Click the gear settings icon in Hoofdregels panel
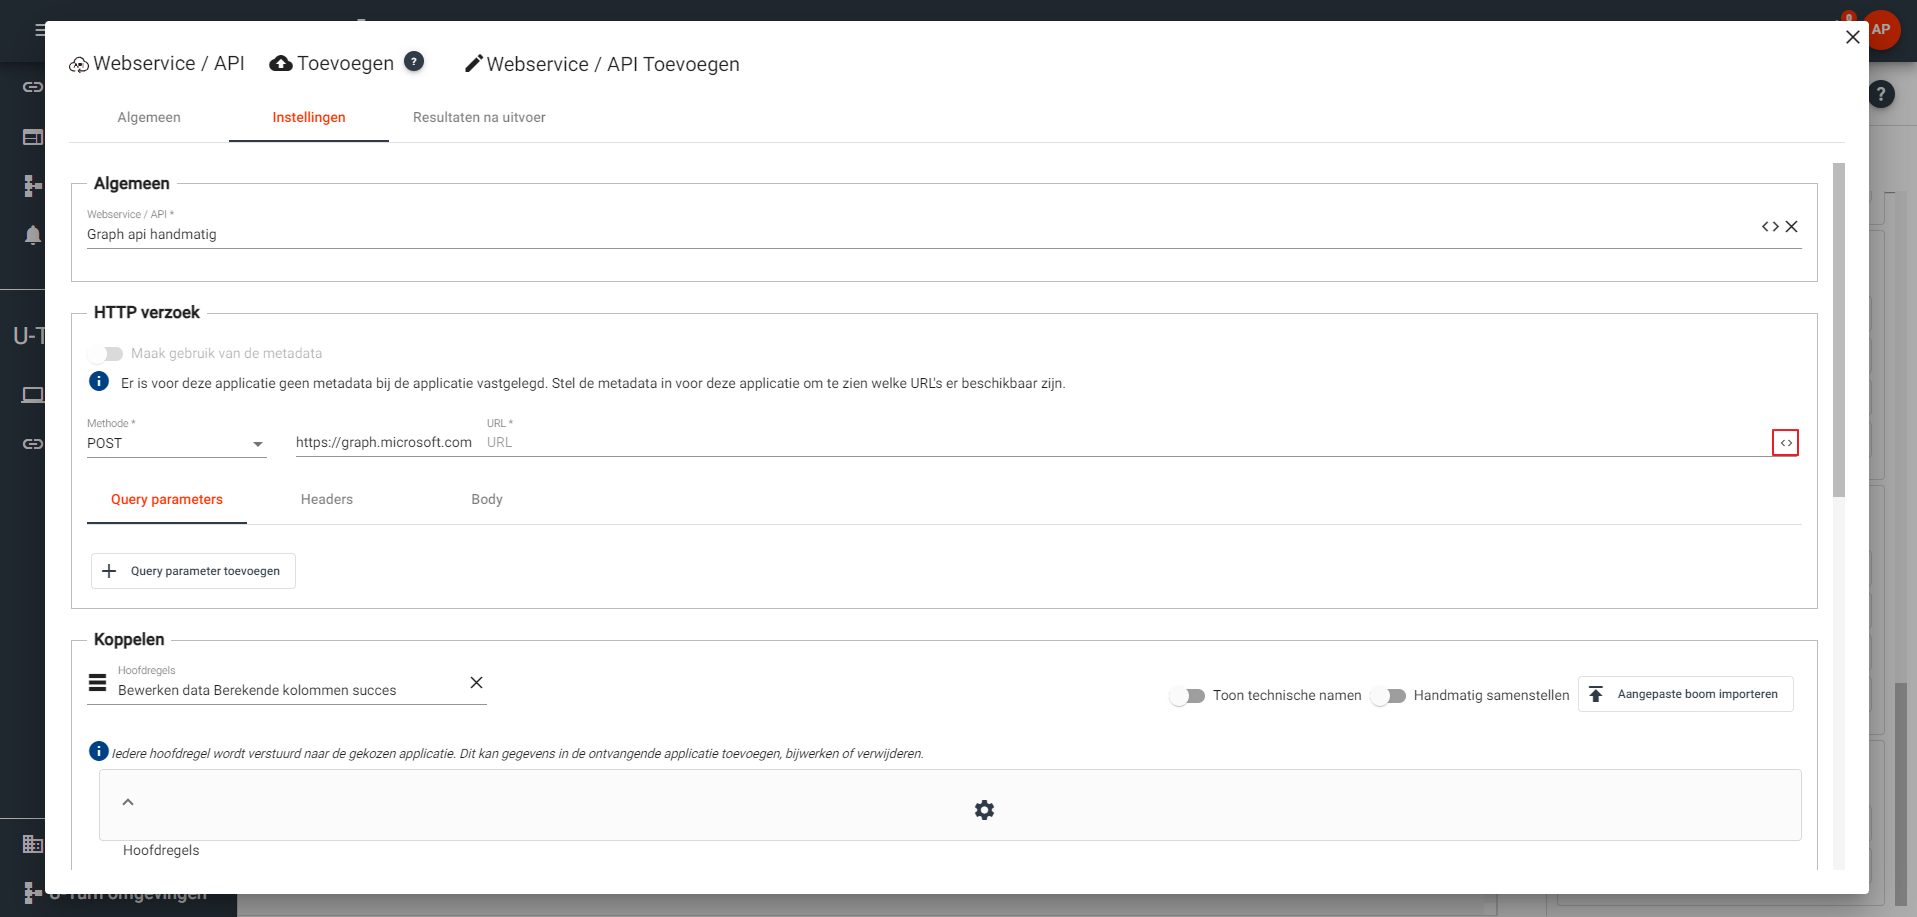Screen dimensions: 1917x917 [x=984, y=810]
